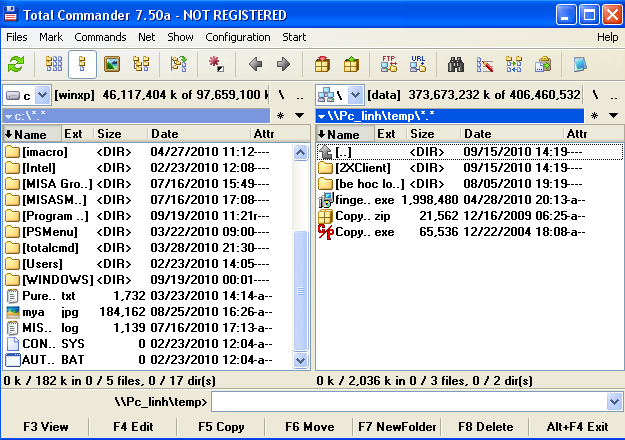Select the AUT.. BAT file row
625x440 pixels.
tap(147, 360)
